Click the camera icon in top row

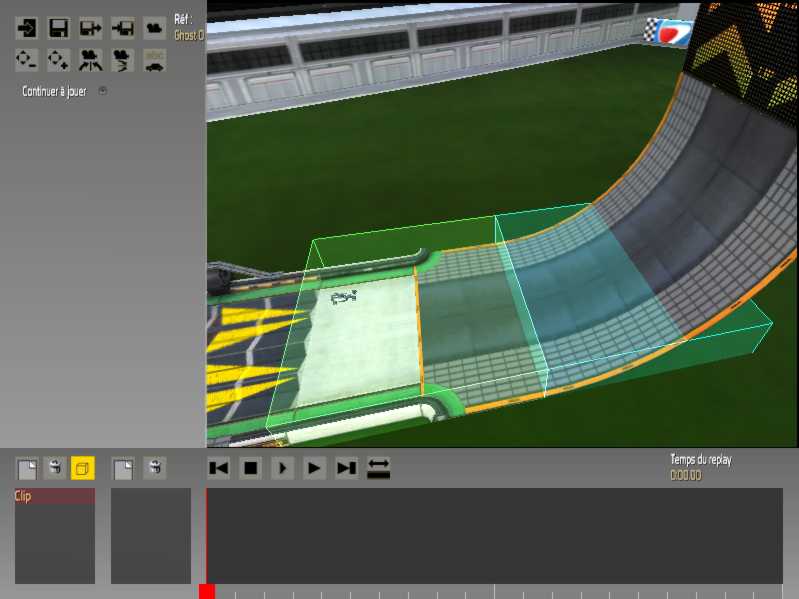tap(154, 29)
